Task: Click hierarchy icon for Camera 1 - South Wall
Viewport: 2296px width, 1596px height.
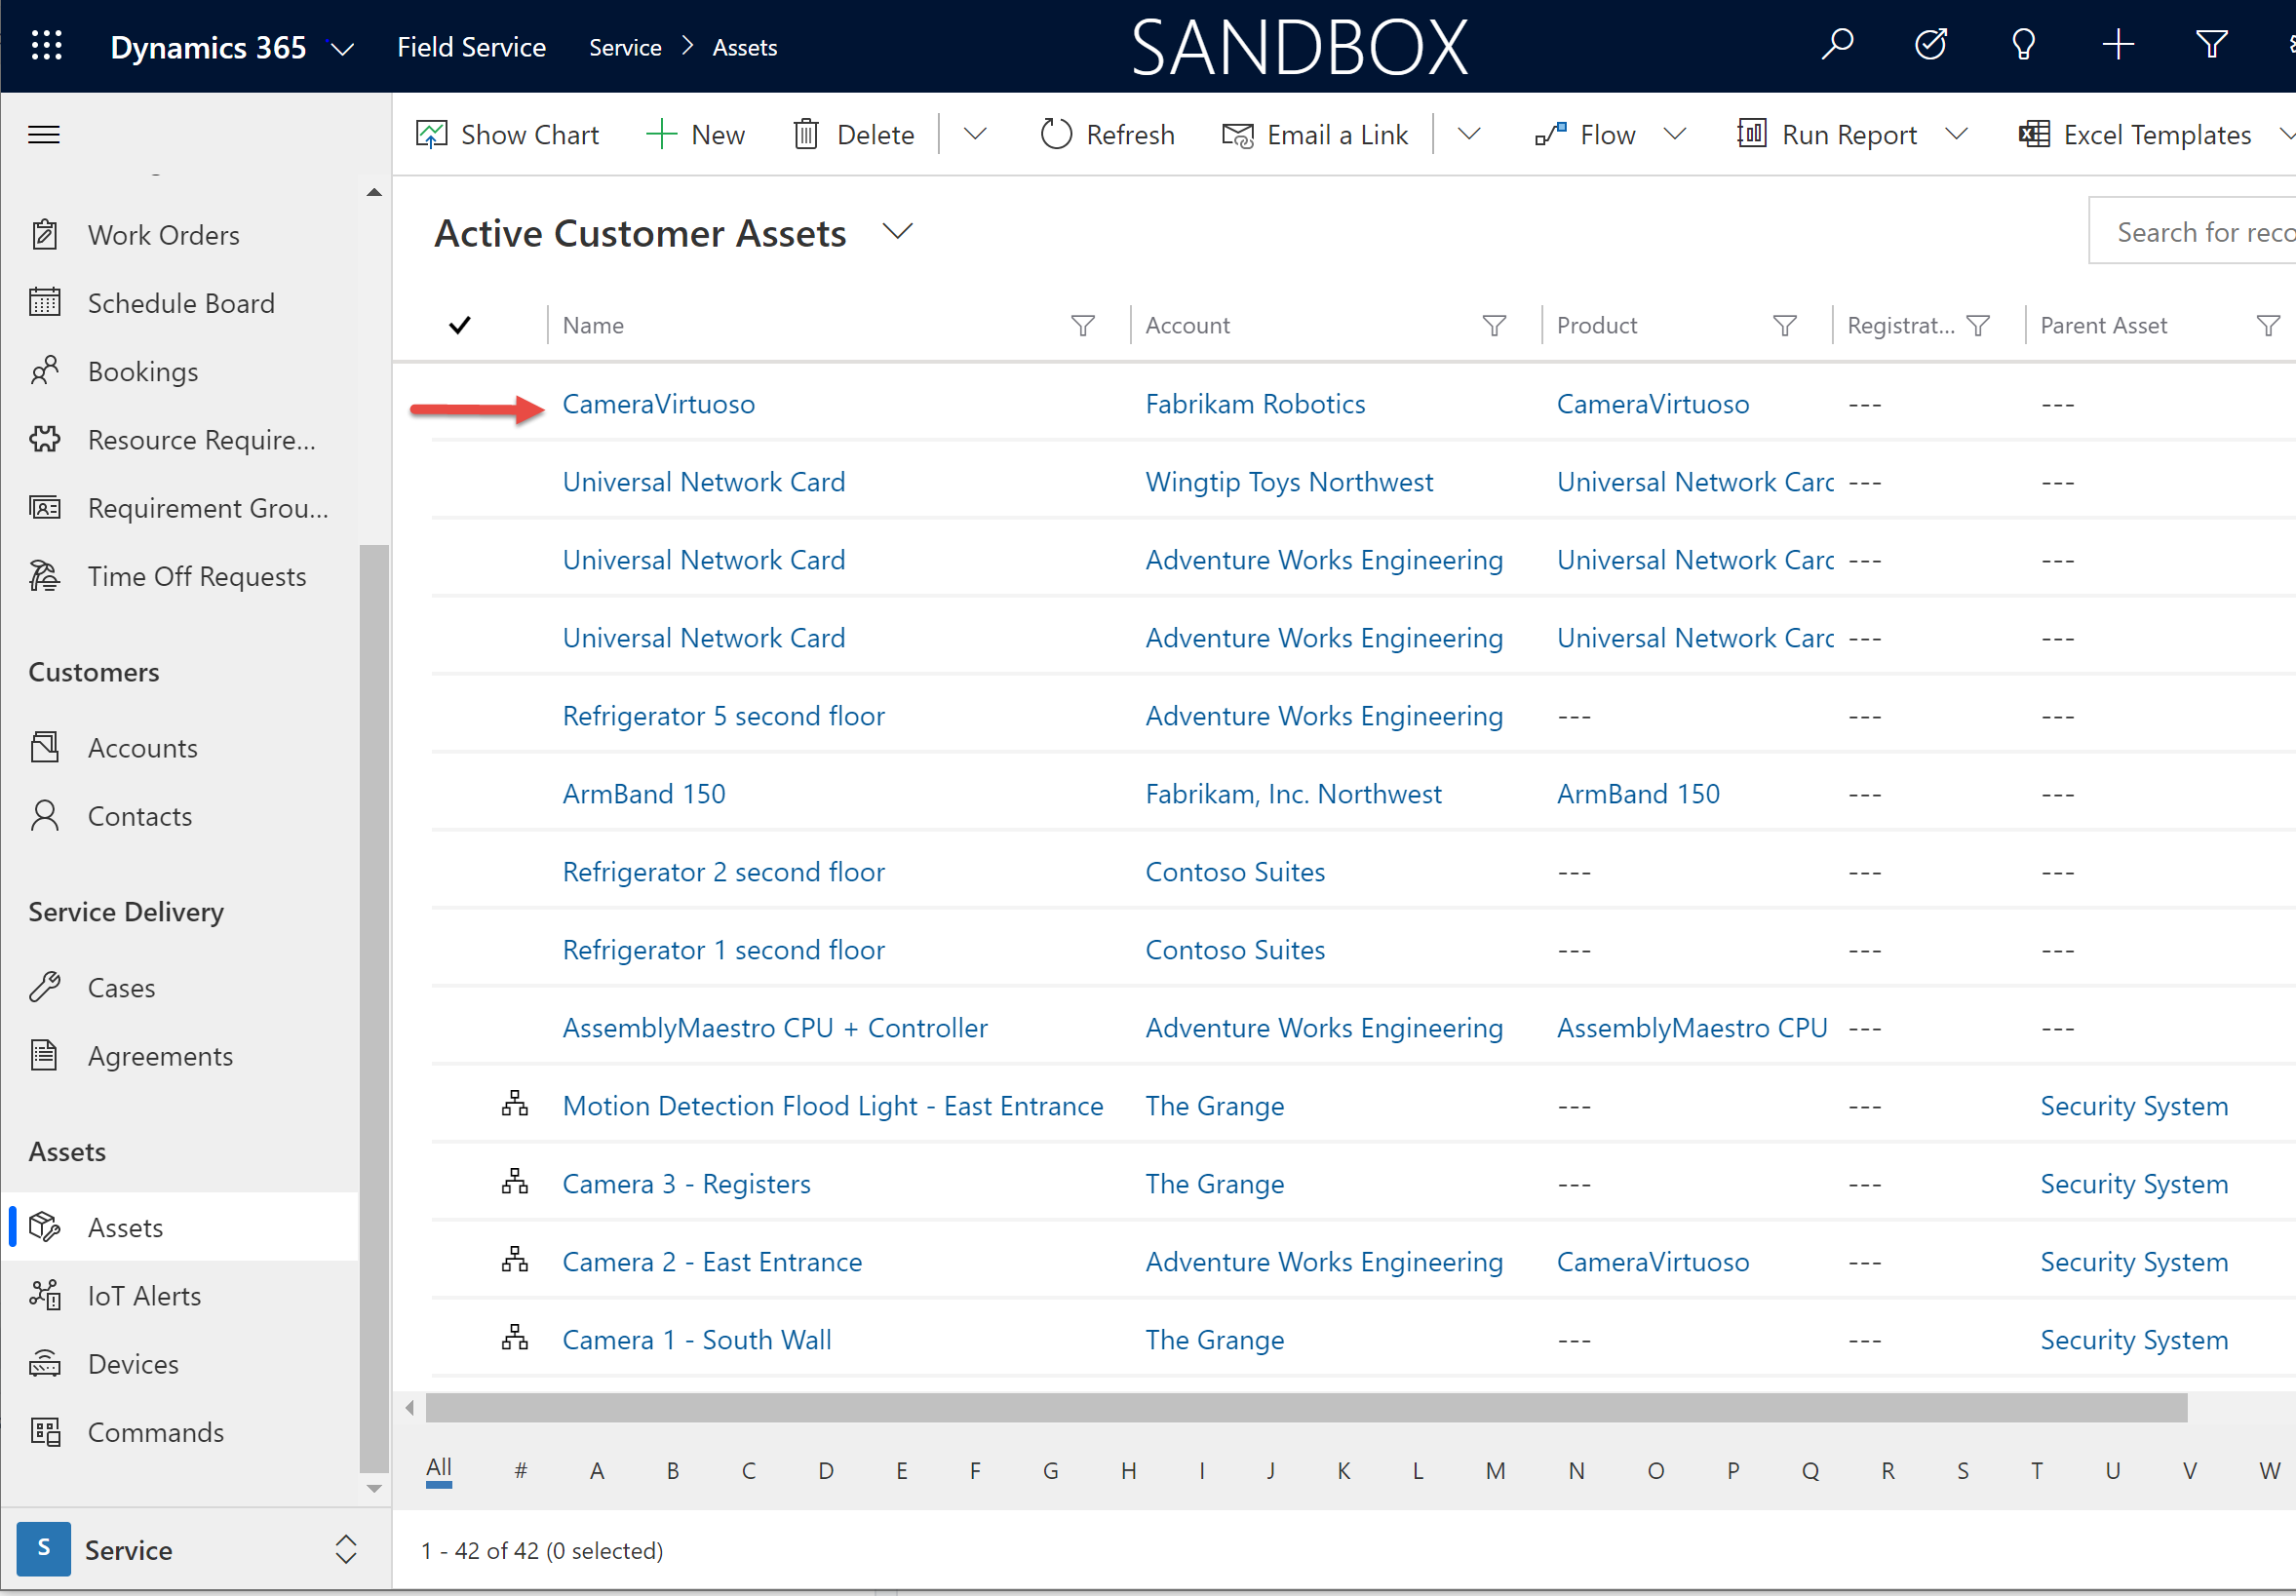Action: click(x=515, y=1338)
